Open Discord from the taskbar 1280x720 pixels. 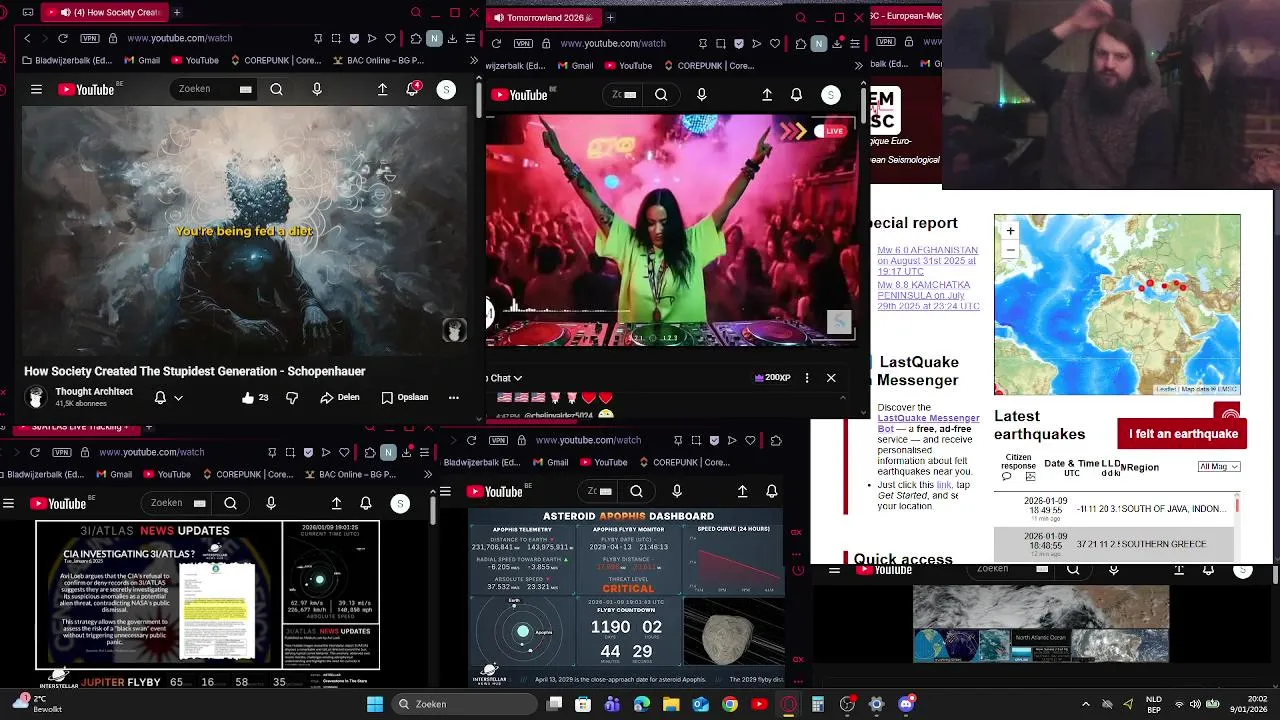click(x=906, y=704)
